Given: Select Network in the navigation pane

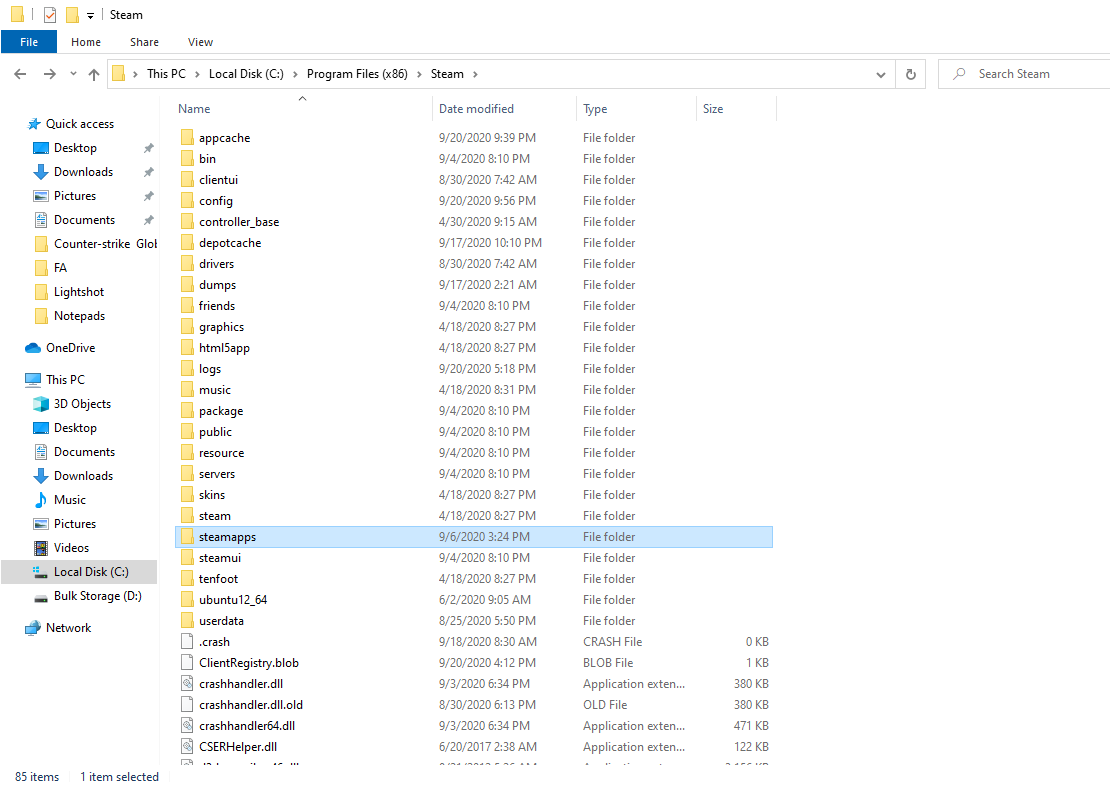Looking at the screenshot, I should click(x=68, y=628).
